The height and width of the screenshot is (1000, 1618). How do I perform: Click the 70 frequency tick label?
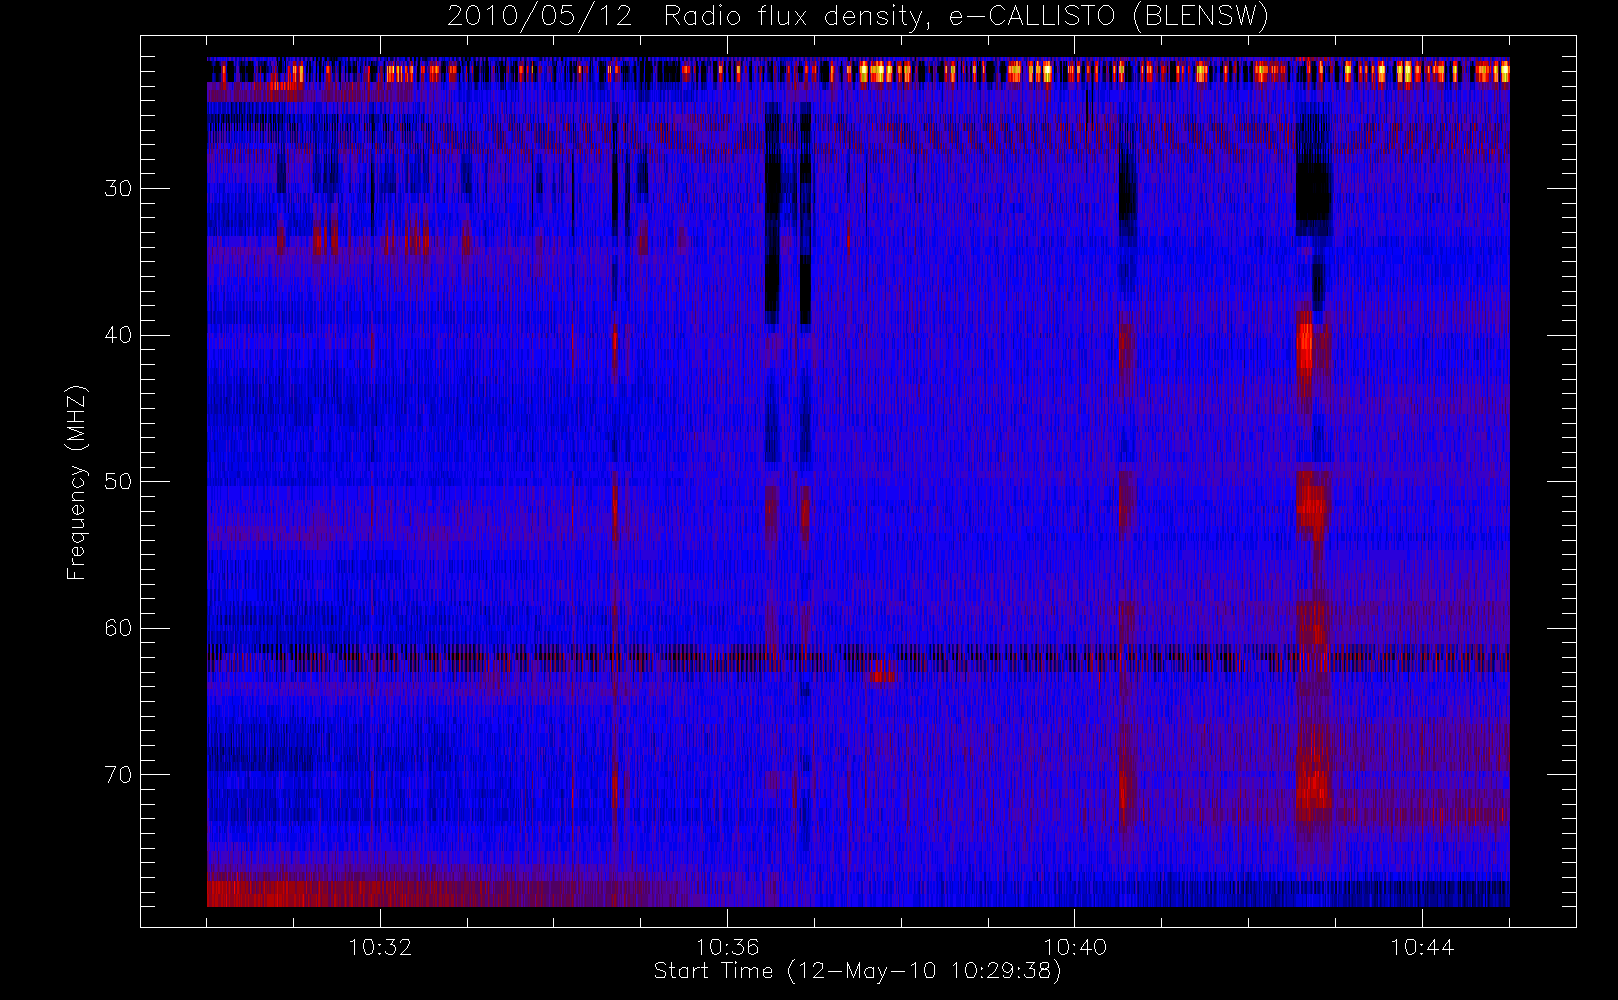pos(118,775)
